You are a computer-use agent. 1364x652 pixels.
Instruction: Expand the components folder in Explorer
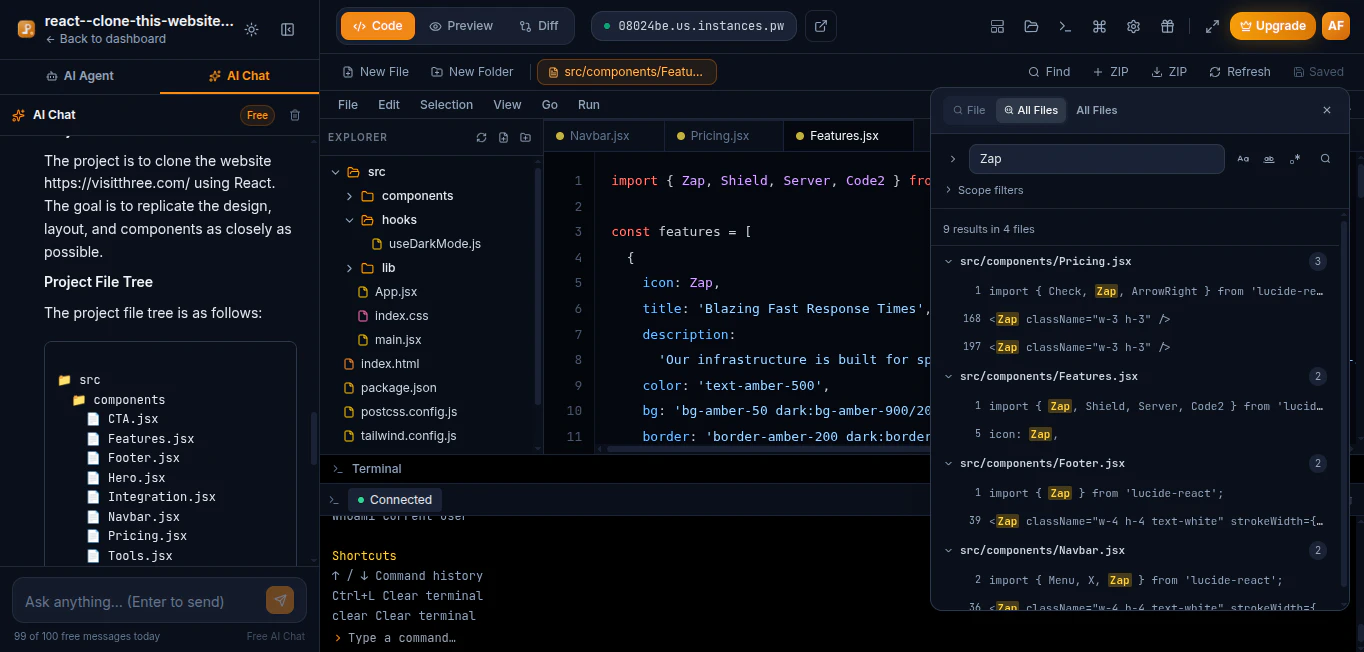click(x=416, y=196)
